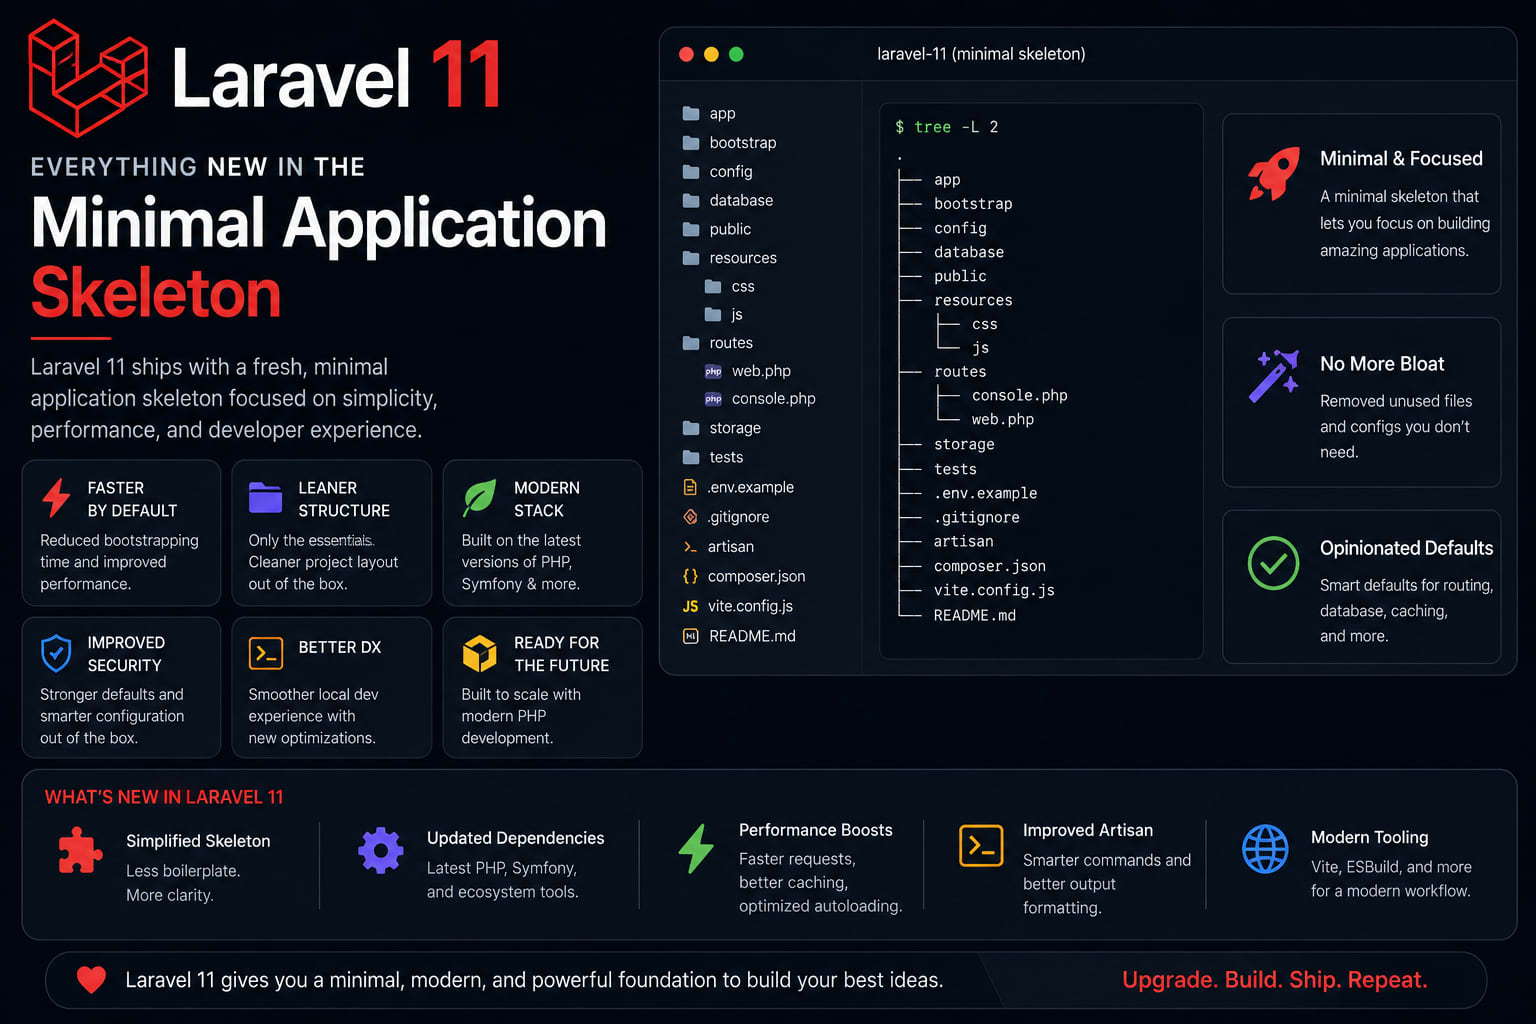Image resolution: width=1536 pixels, height=1024 pixels.
Task: Click the rocket Minimal & Focused icon
Action: (1274, 174)
